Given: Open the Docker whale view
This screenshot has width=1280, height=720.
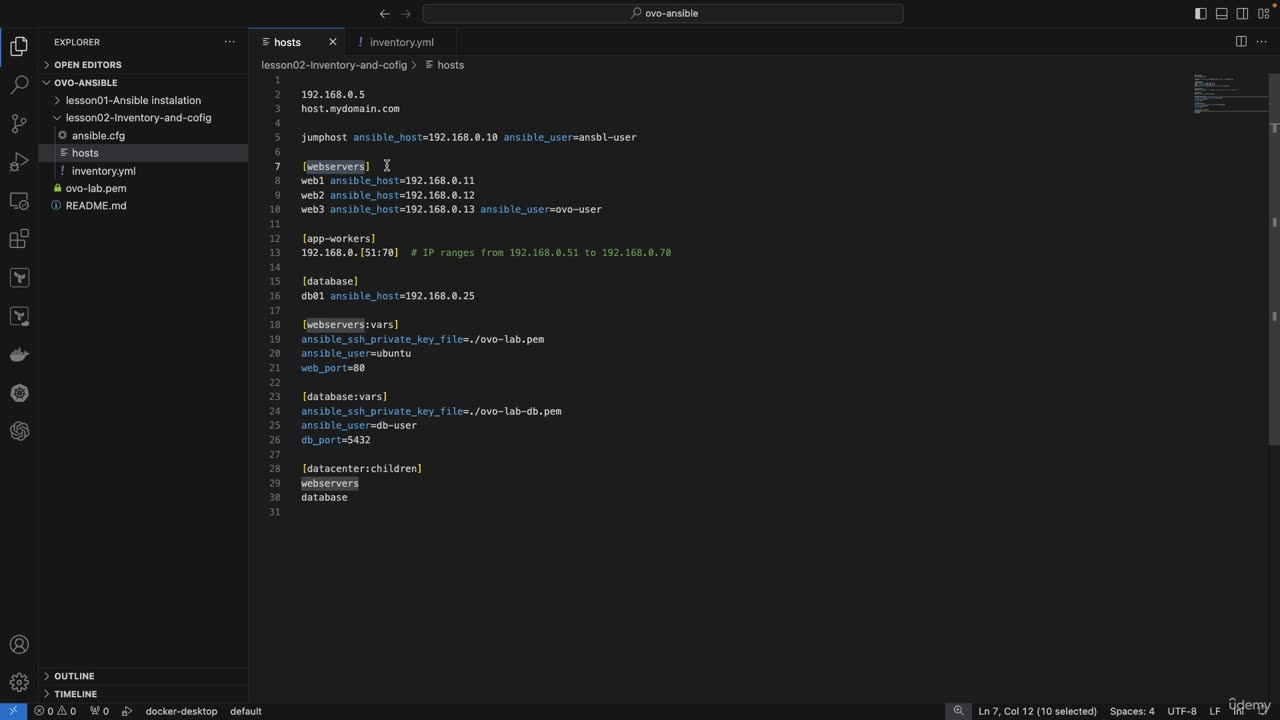Looking at the screenshot, I should click(19, 354).
